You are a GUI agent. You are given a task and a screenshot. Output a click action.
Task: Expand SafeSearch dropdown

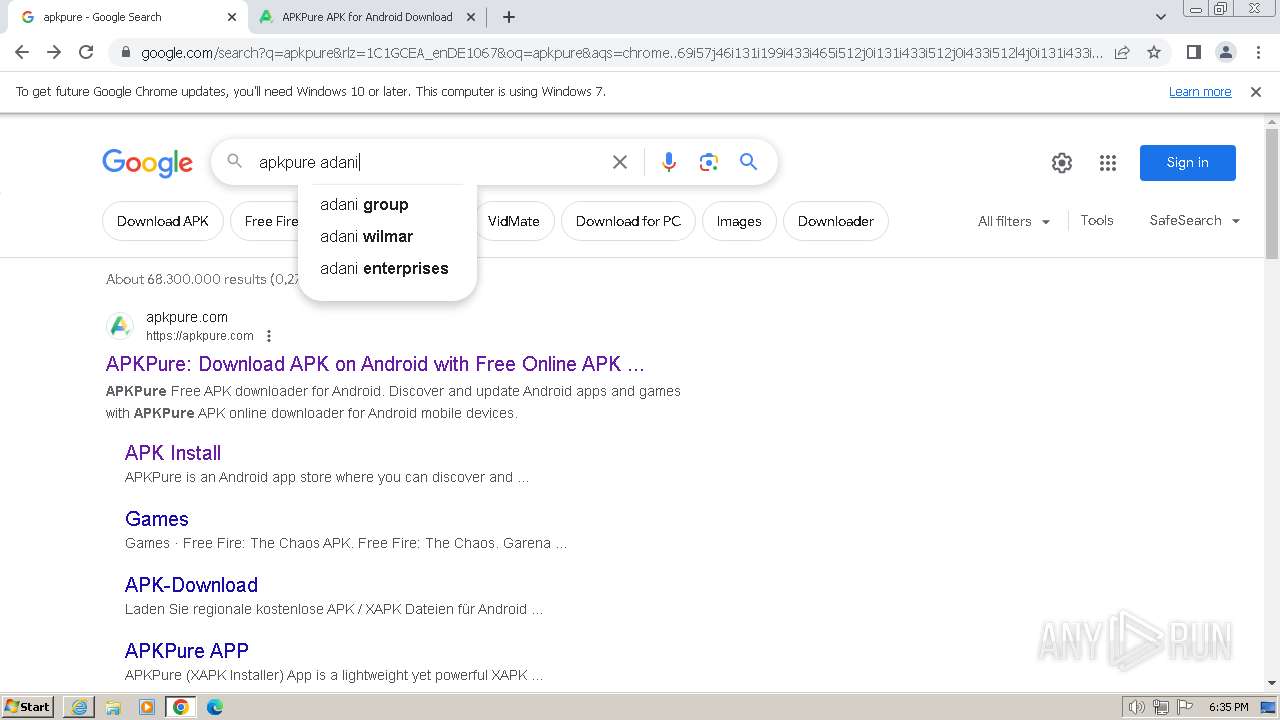pos(1194,220)
